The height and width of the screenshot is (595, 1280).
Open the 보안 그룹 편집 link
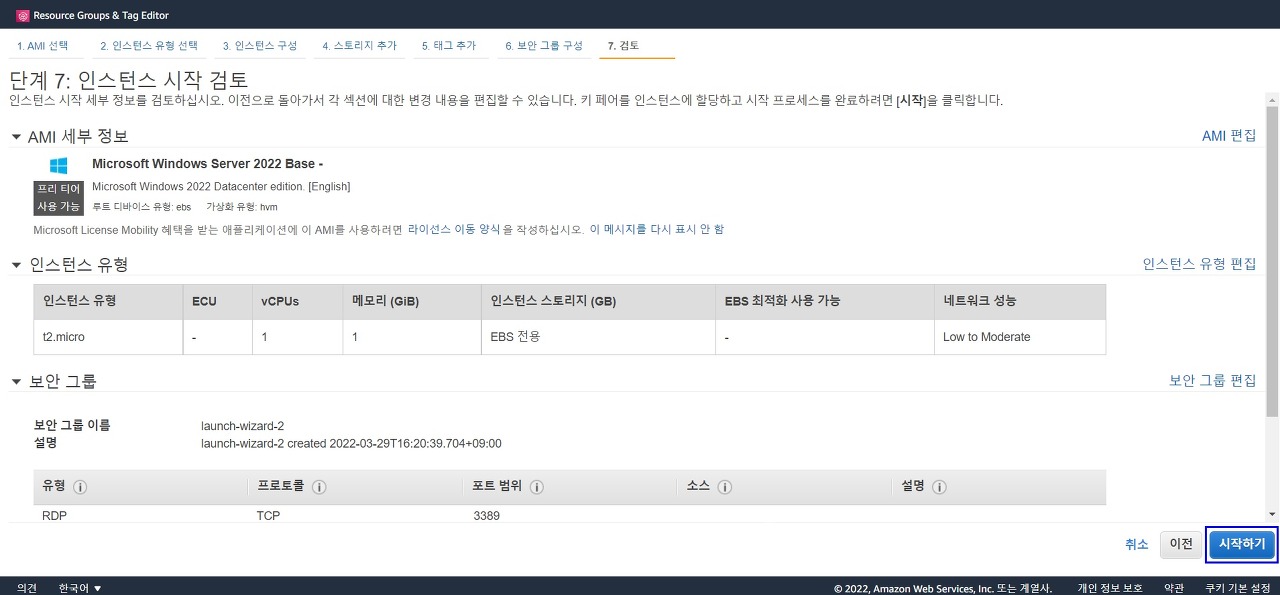(1213, 380)
